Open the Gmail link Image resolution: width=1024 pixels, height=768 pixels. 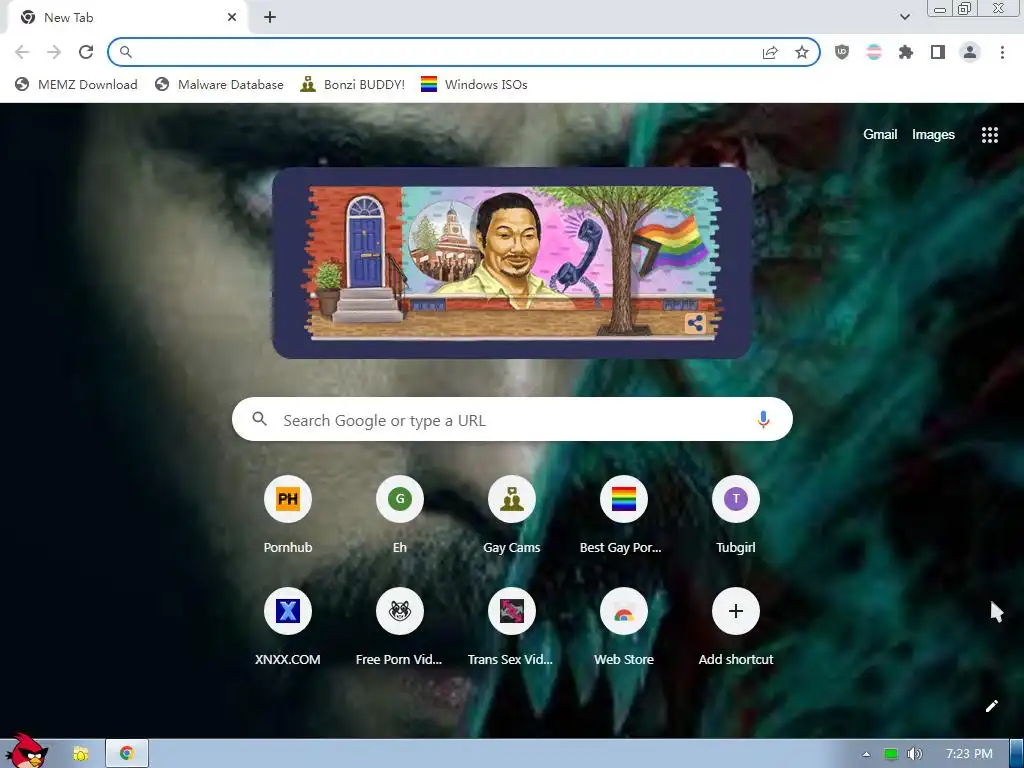pyautogui.click(x=880, y=135)
